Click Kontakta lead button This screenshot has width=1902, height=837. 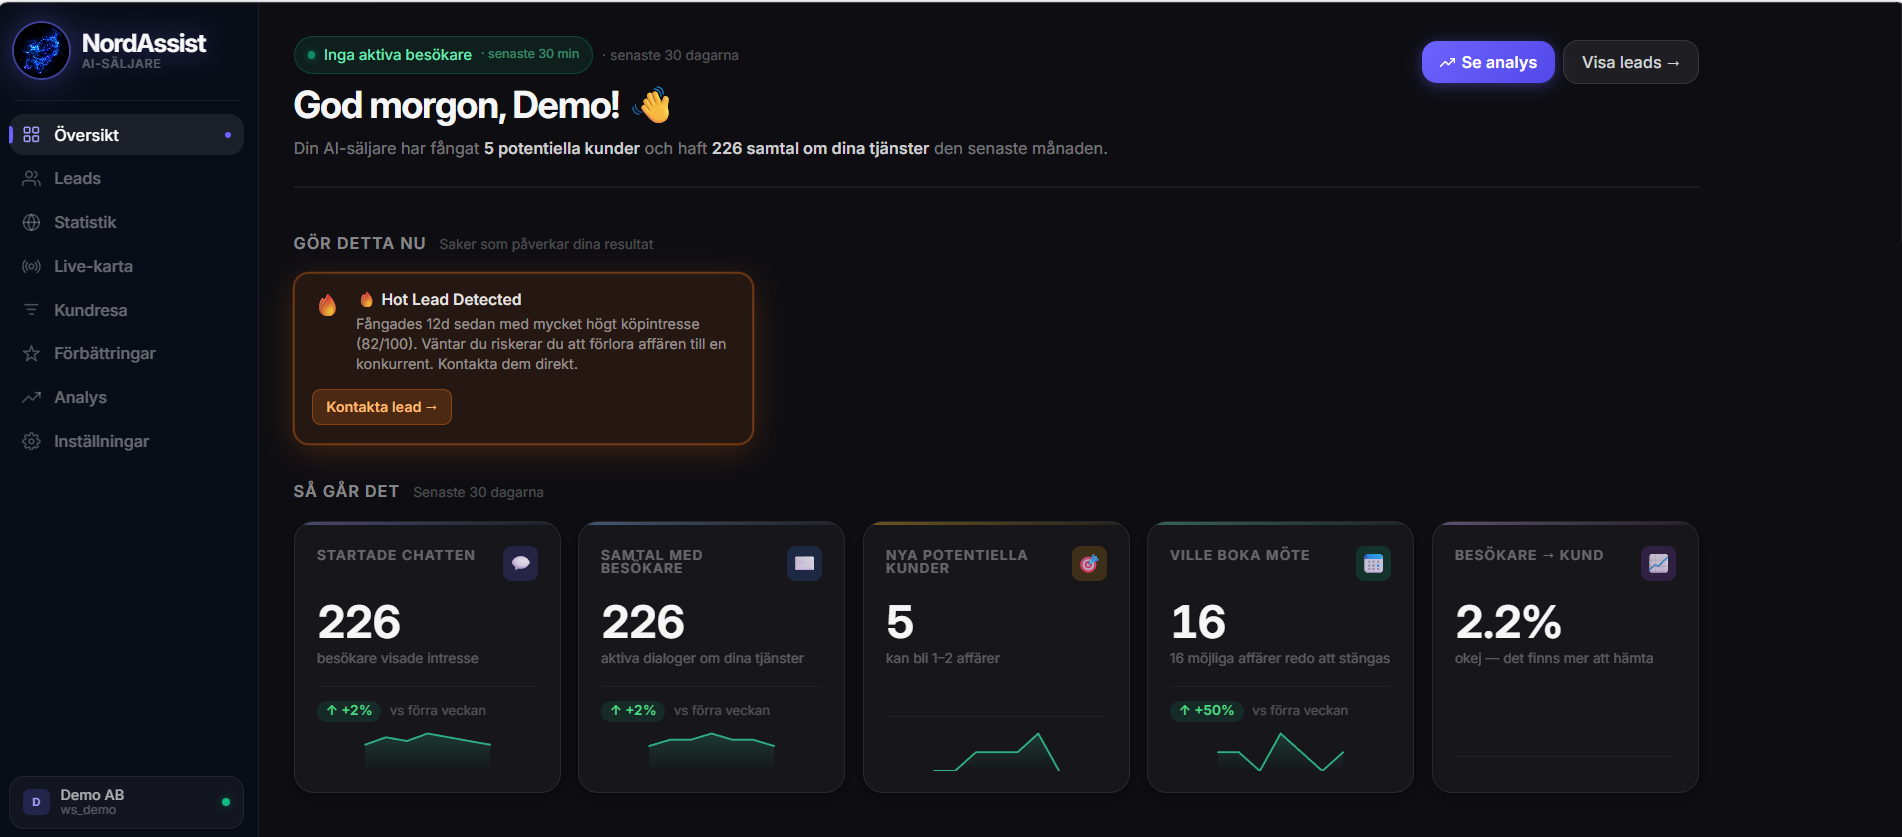(381, 407)
